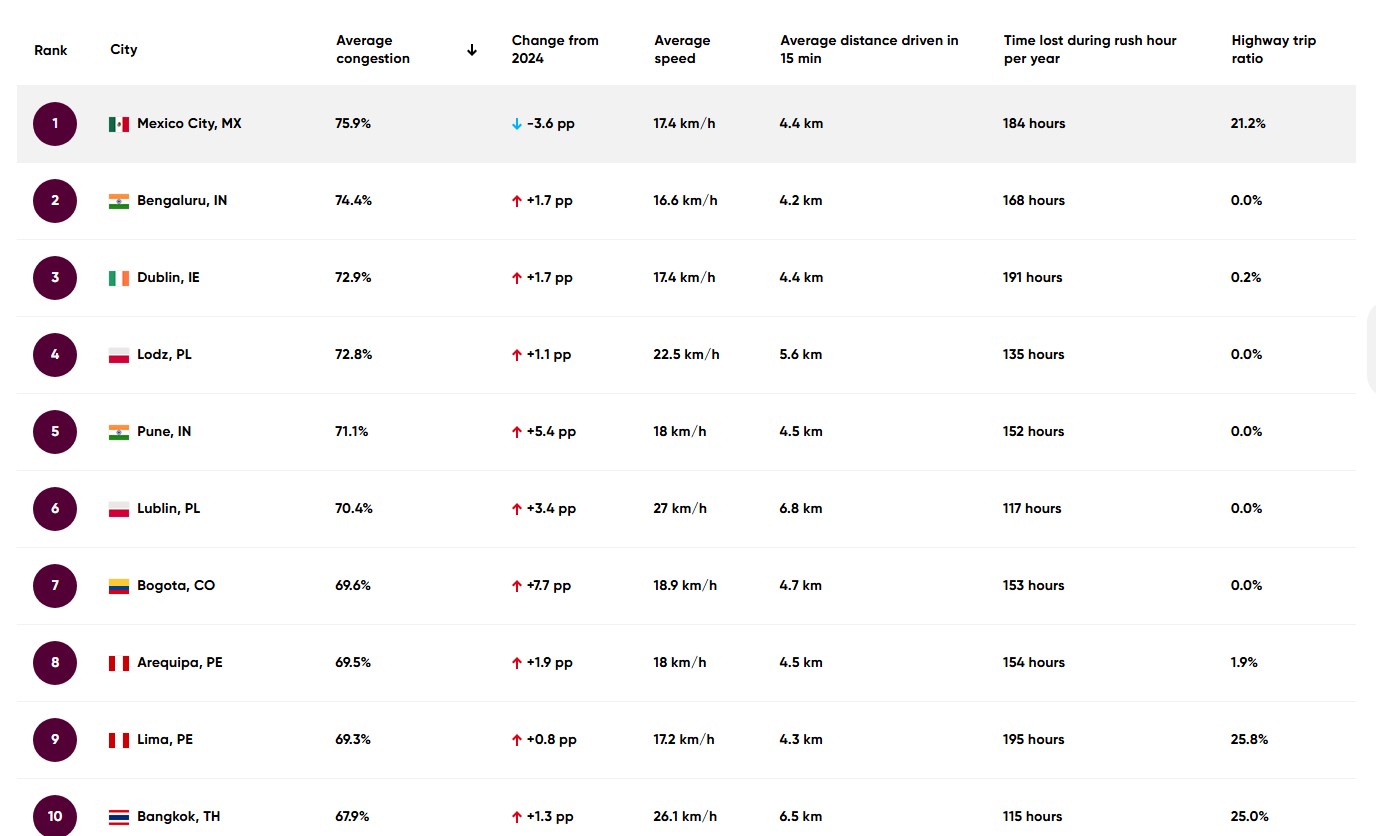Screen dimensions: 1376x836
Task: Click the Mexico flag icon
Action: coord(119,124)
